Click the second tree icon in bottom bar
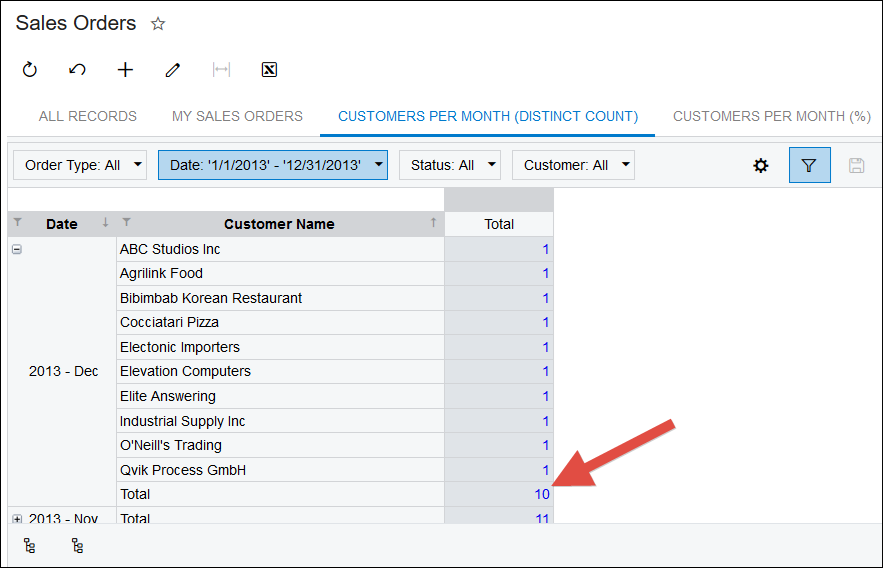The height and width of the screenshot is (568, 883). pyautogui.click(x=77, y=546)
